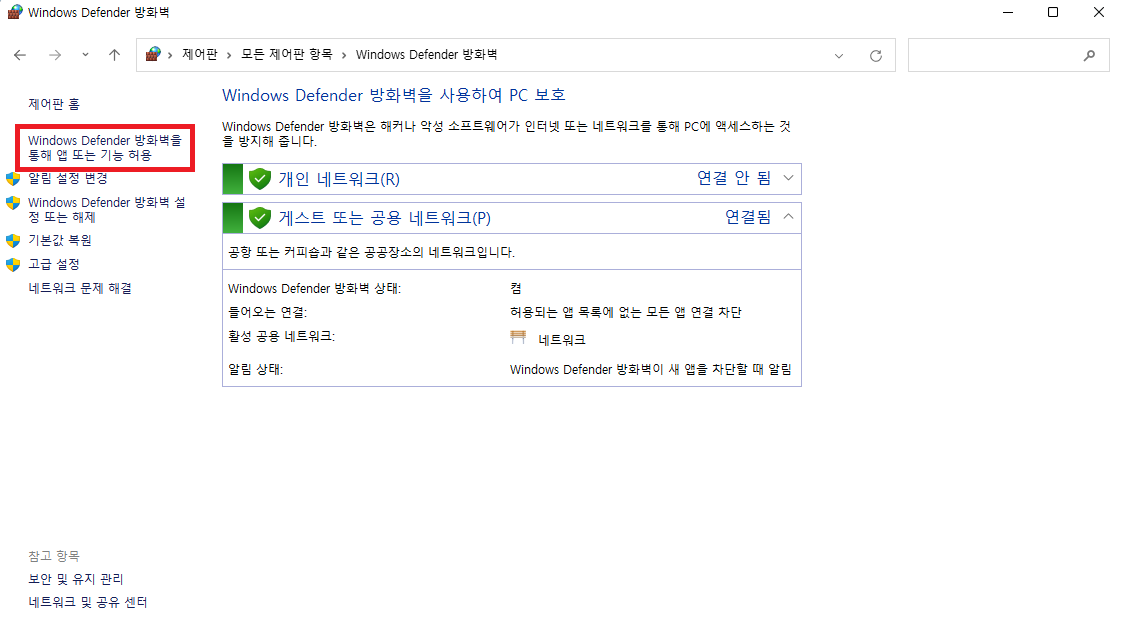The width and height of the screenshot is (1122, 629).
Task: Click shield icon beside 기본값 복원
Action: click(13, 240)
